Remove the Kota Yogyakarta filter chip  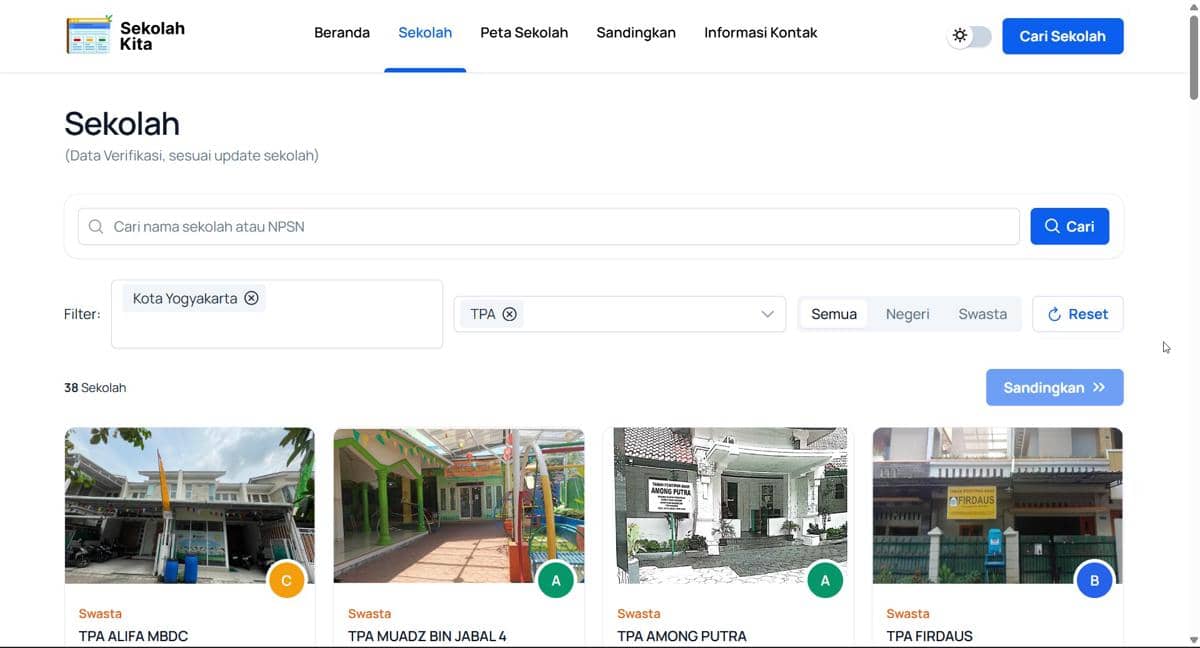[252, 297]
